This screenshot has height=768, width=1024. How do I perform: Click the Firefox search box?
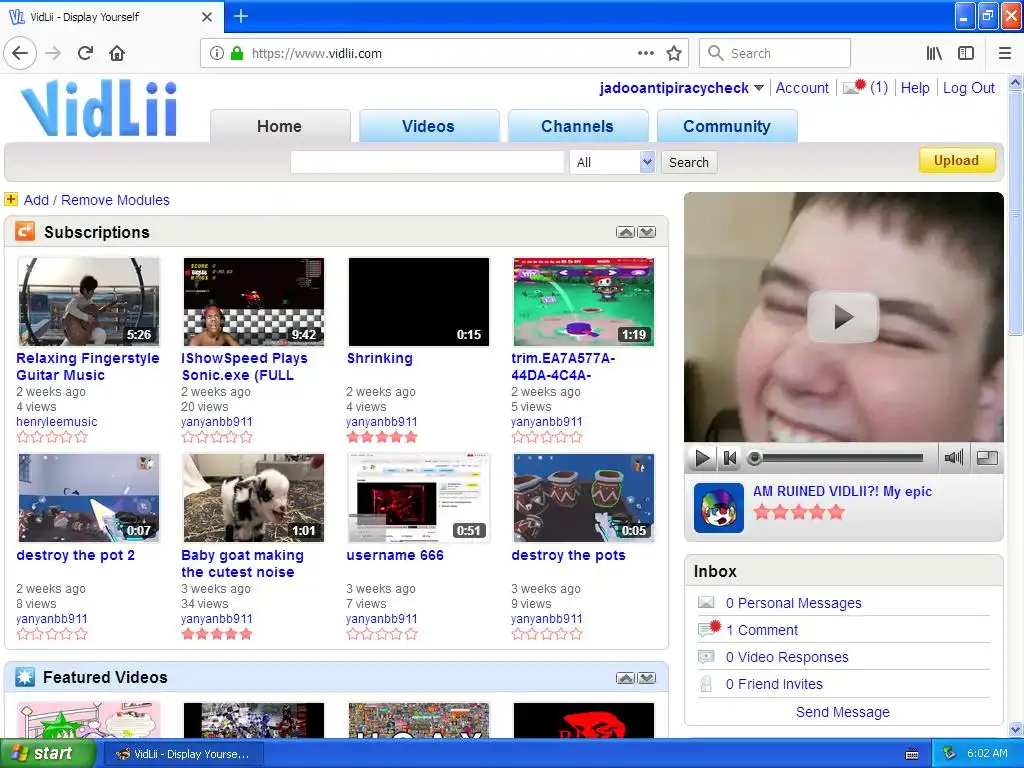[775, 53]
